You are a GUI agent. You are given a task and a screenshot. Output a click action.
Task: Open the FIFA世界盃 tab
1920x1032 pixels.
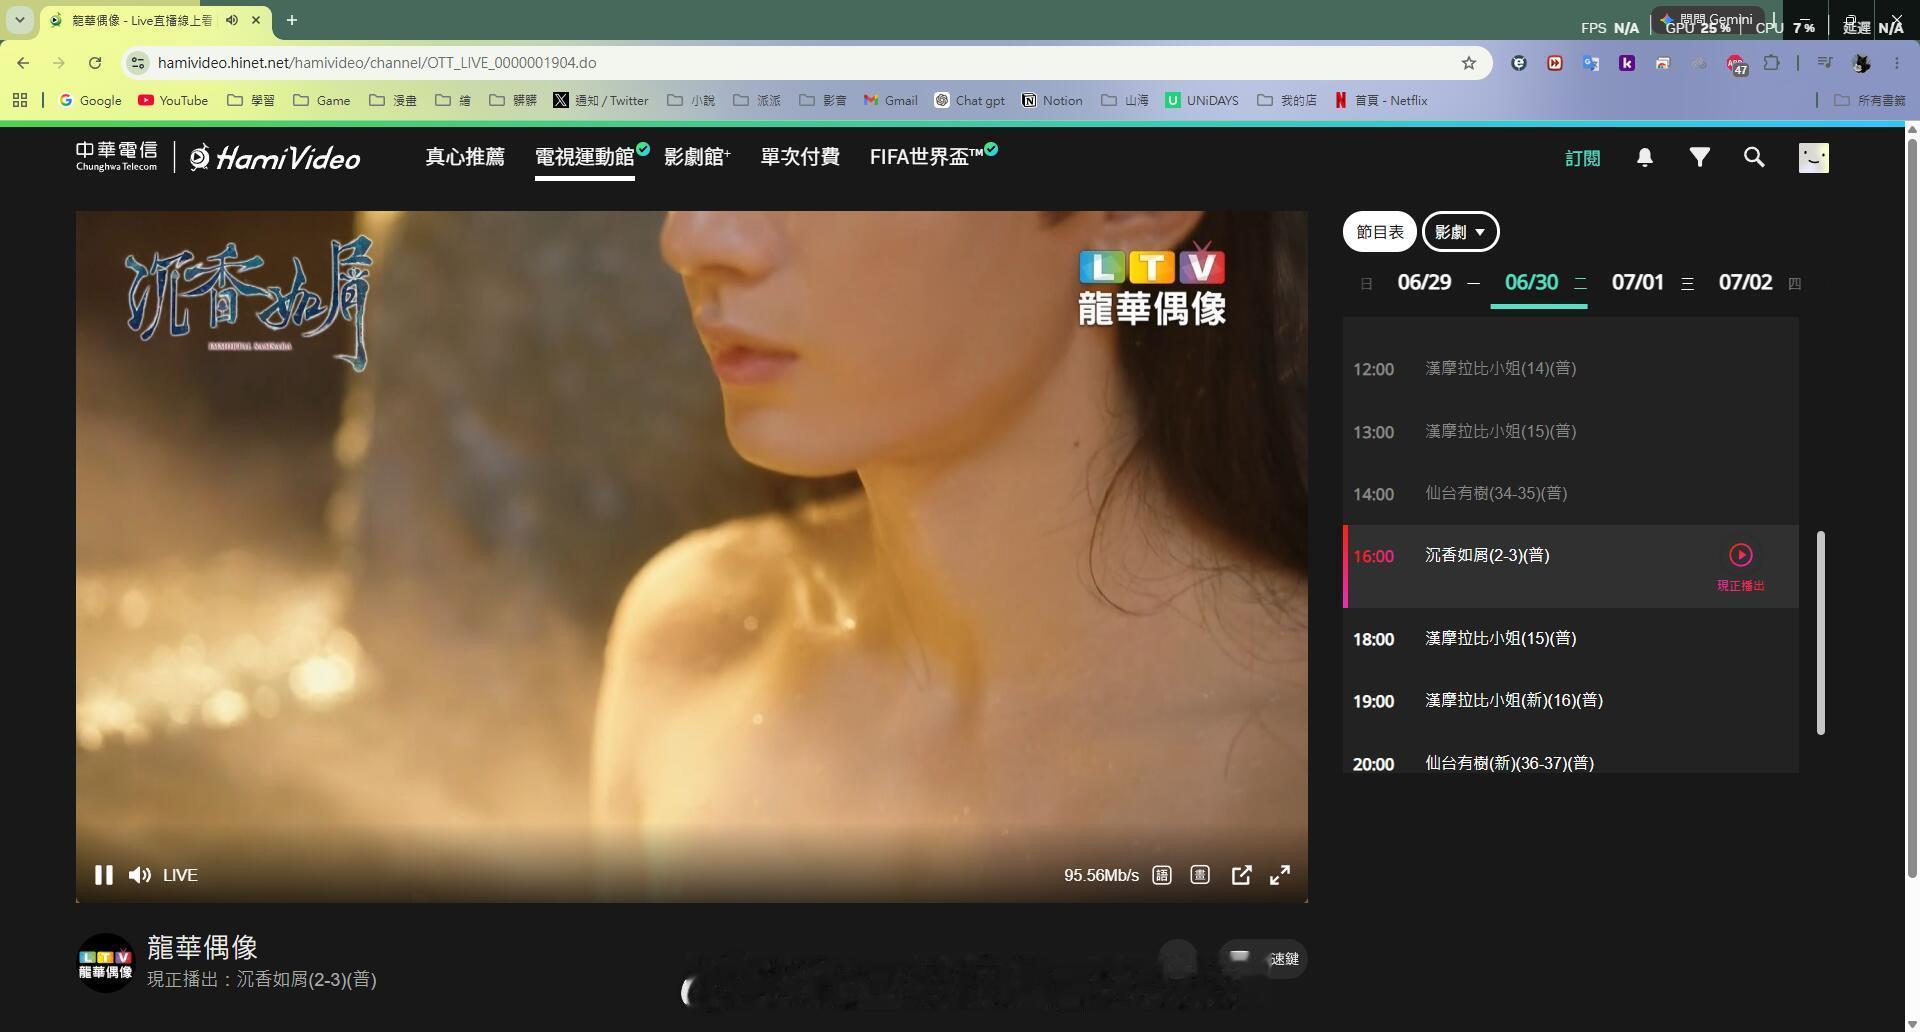click(x=927, y=157)
